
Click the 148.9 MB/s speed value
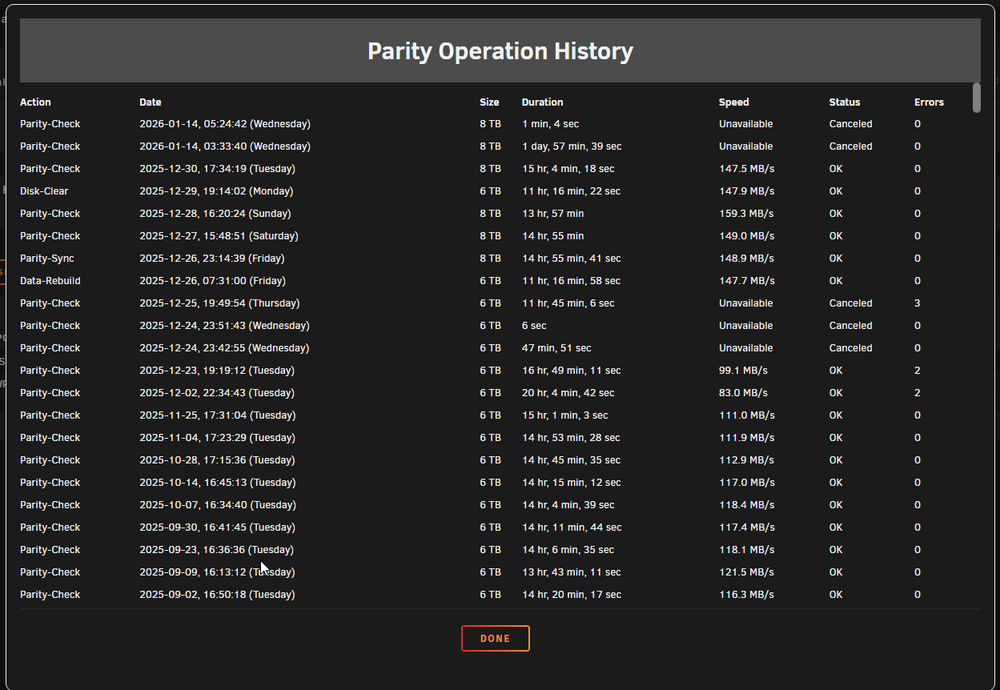pos(746,258)
